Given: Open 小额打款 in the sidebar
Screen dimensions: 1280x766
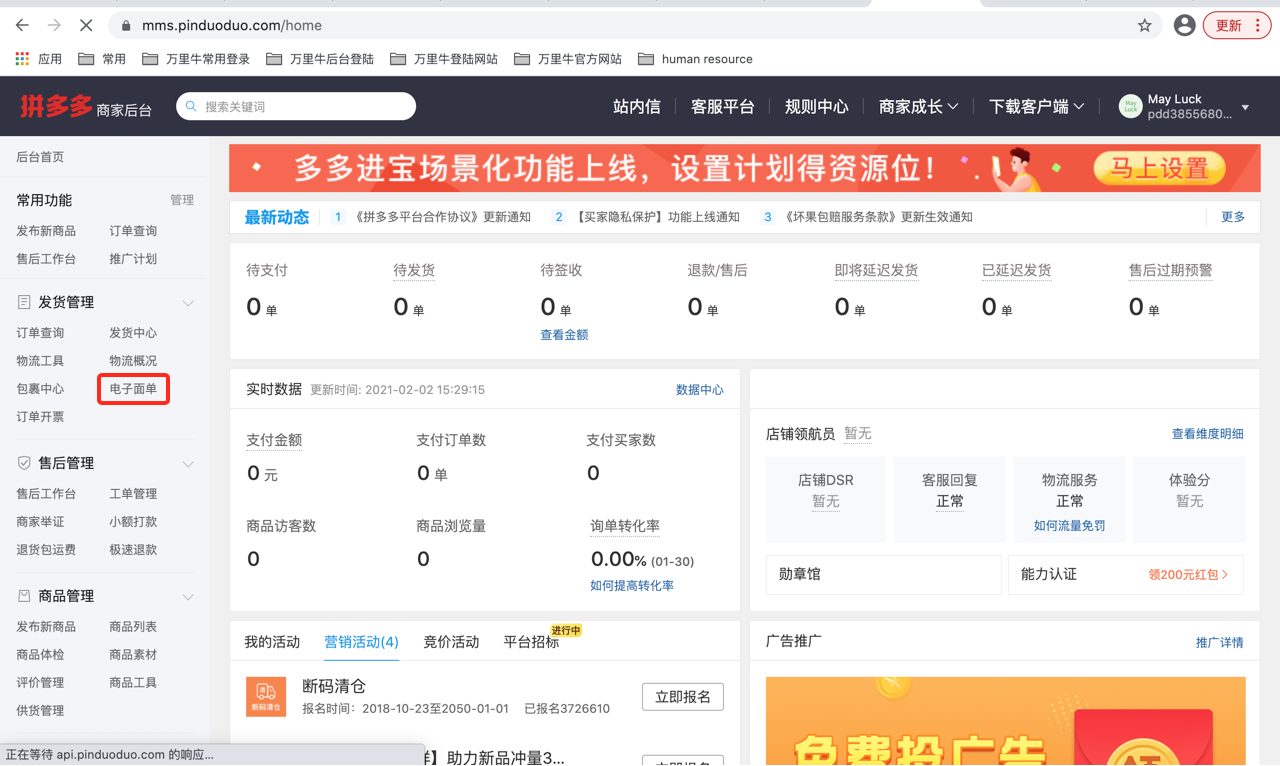Looking at the screenshot, I should [133, 522].
